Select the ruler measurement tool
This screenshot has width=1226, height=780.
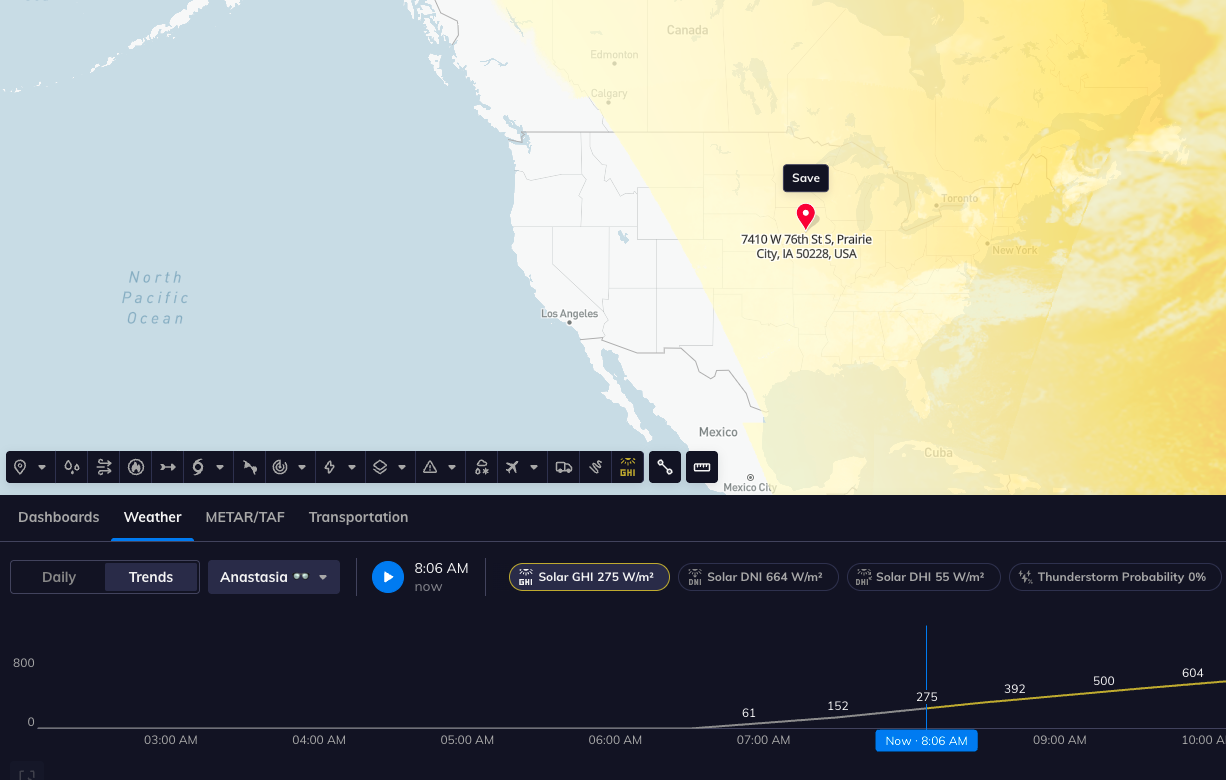[x=702, y=467]
